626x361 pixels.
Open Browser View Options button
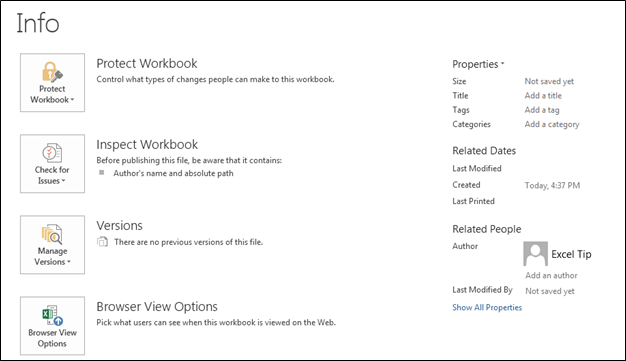[52, 325]
